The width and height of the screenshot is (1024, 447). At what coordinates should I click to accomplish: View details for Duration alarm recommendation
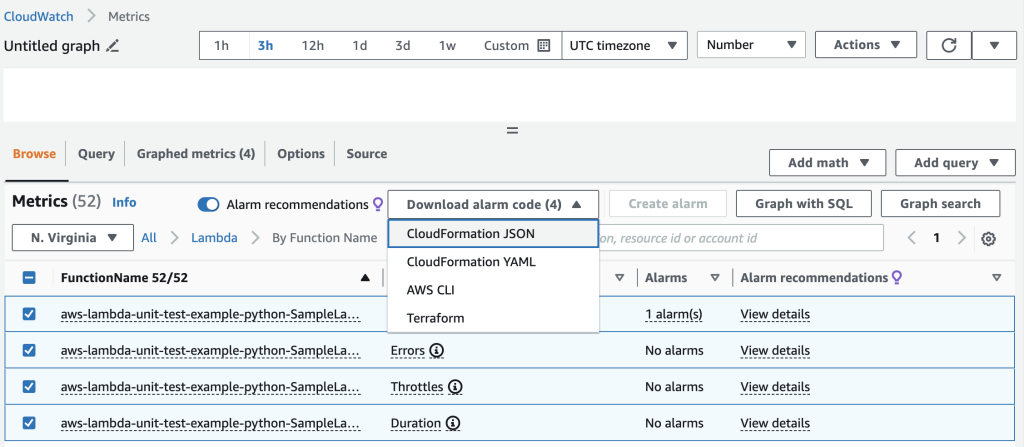(775, 423)
